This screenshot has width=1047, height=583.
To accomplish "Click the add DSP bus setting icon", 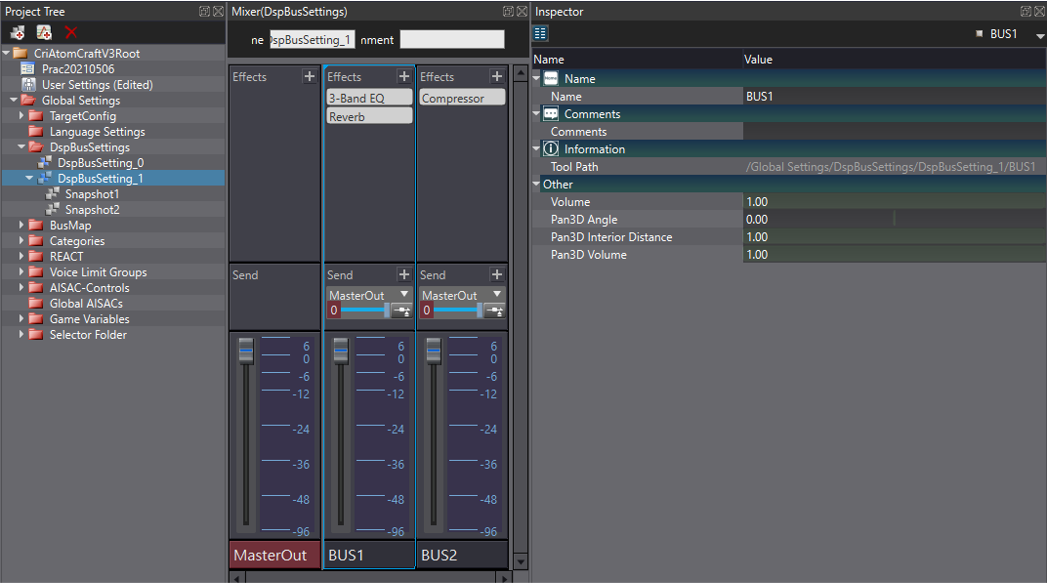I will click(16, 32).
